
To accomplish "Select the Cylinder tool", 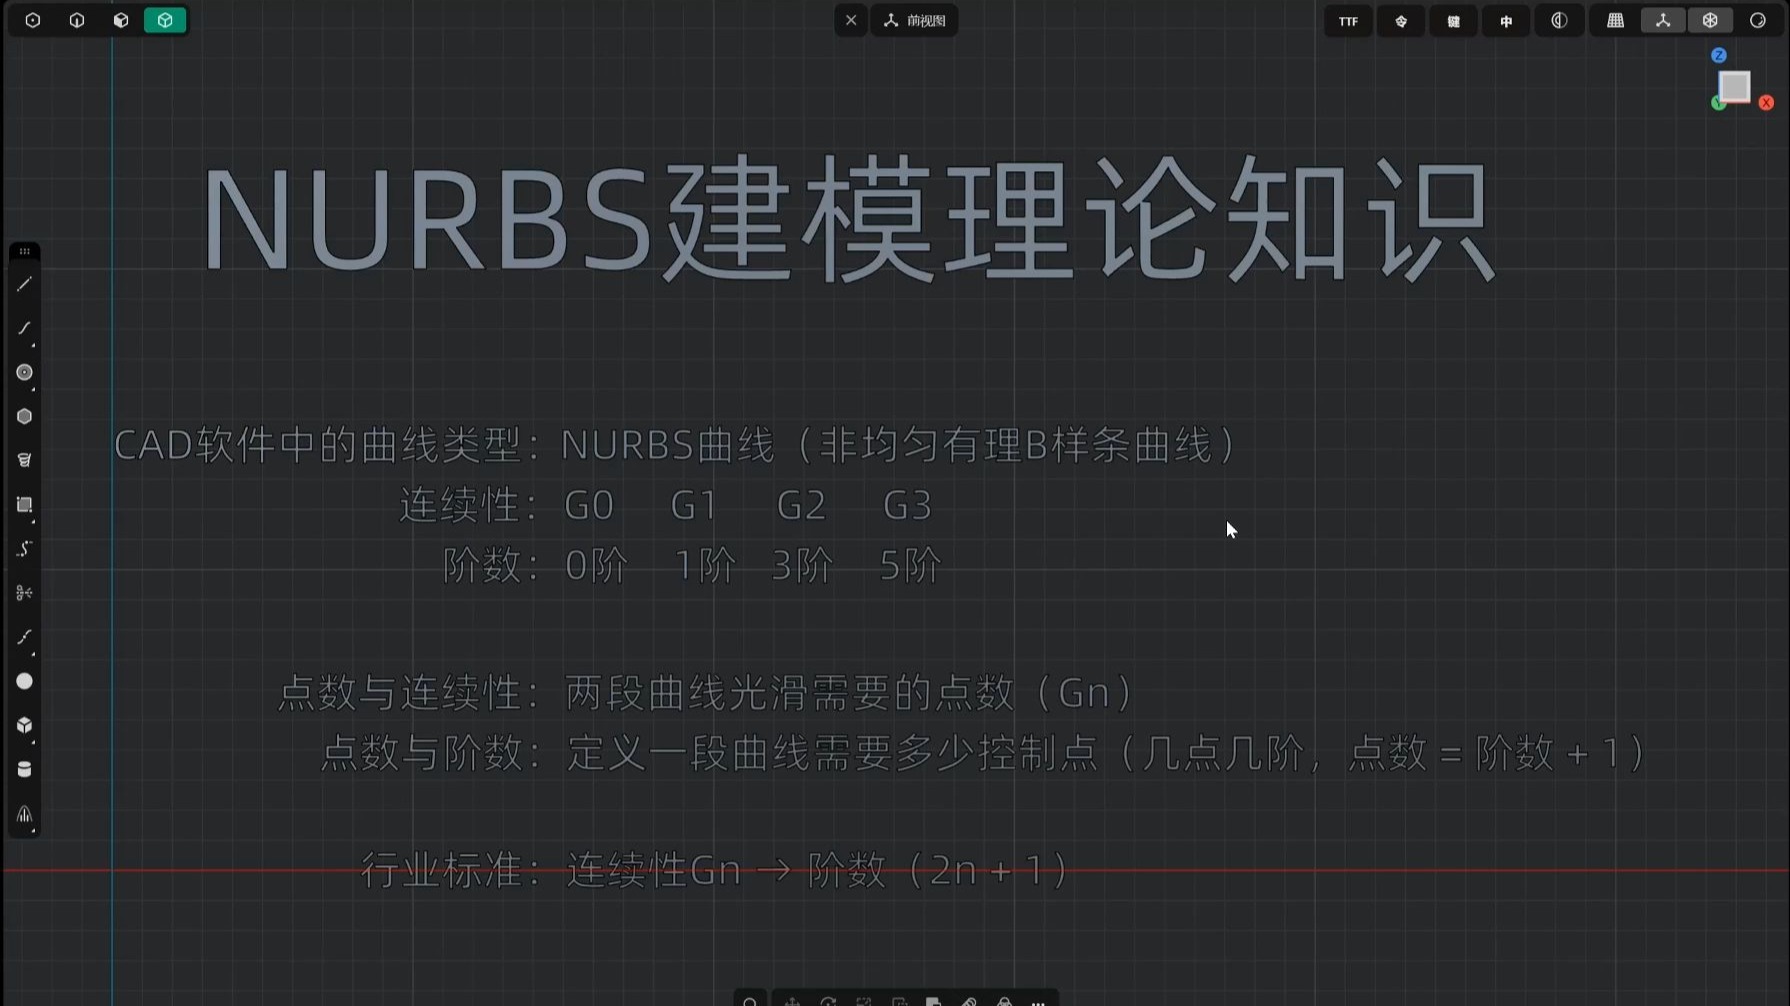I will point(24,769).
